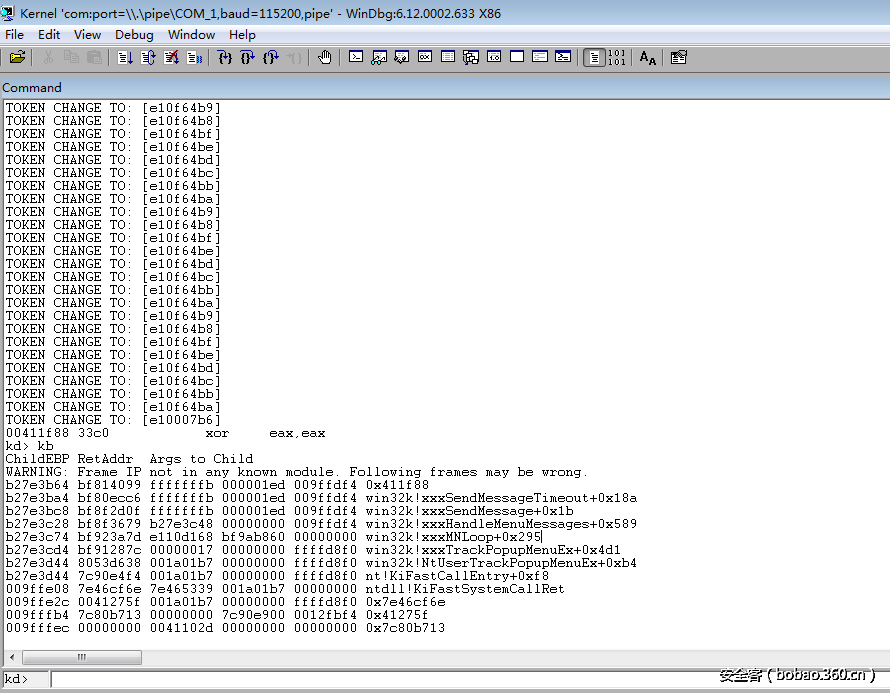
Task: Toggle the Copy icon in the toolbar
Action: click(x=70, y=57)
